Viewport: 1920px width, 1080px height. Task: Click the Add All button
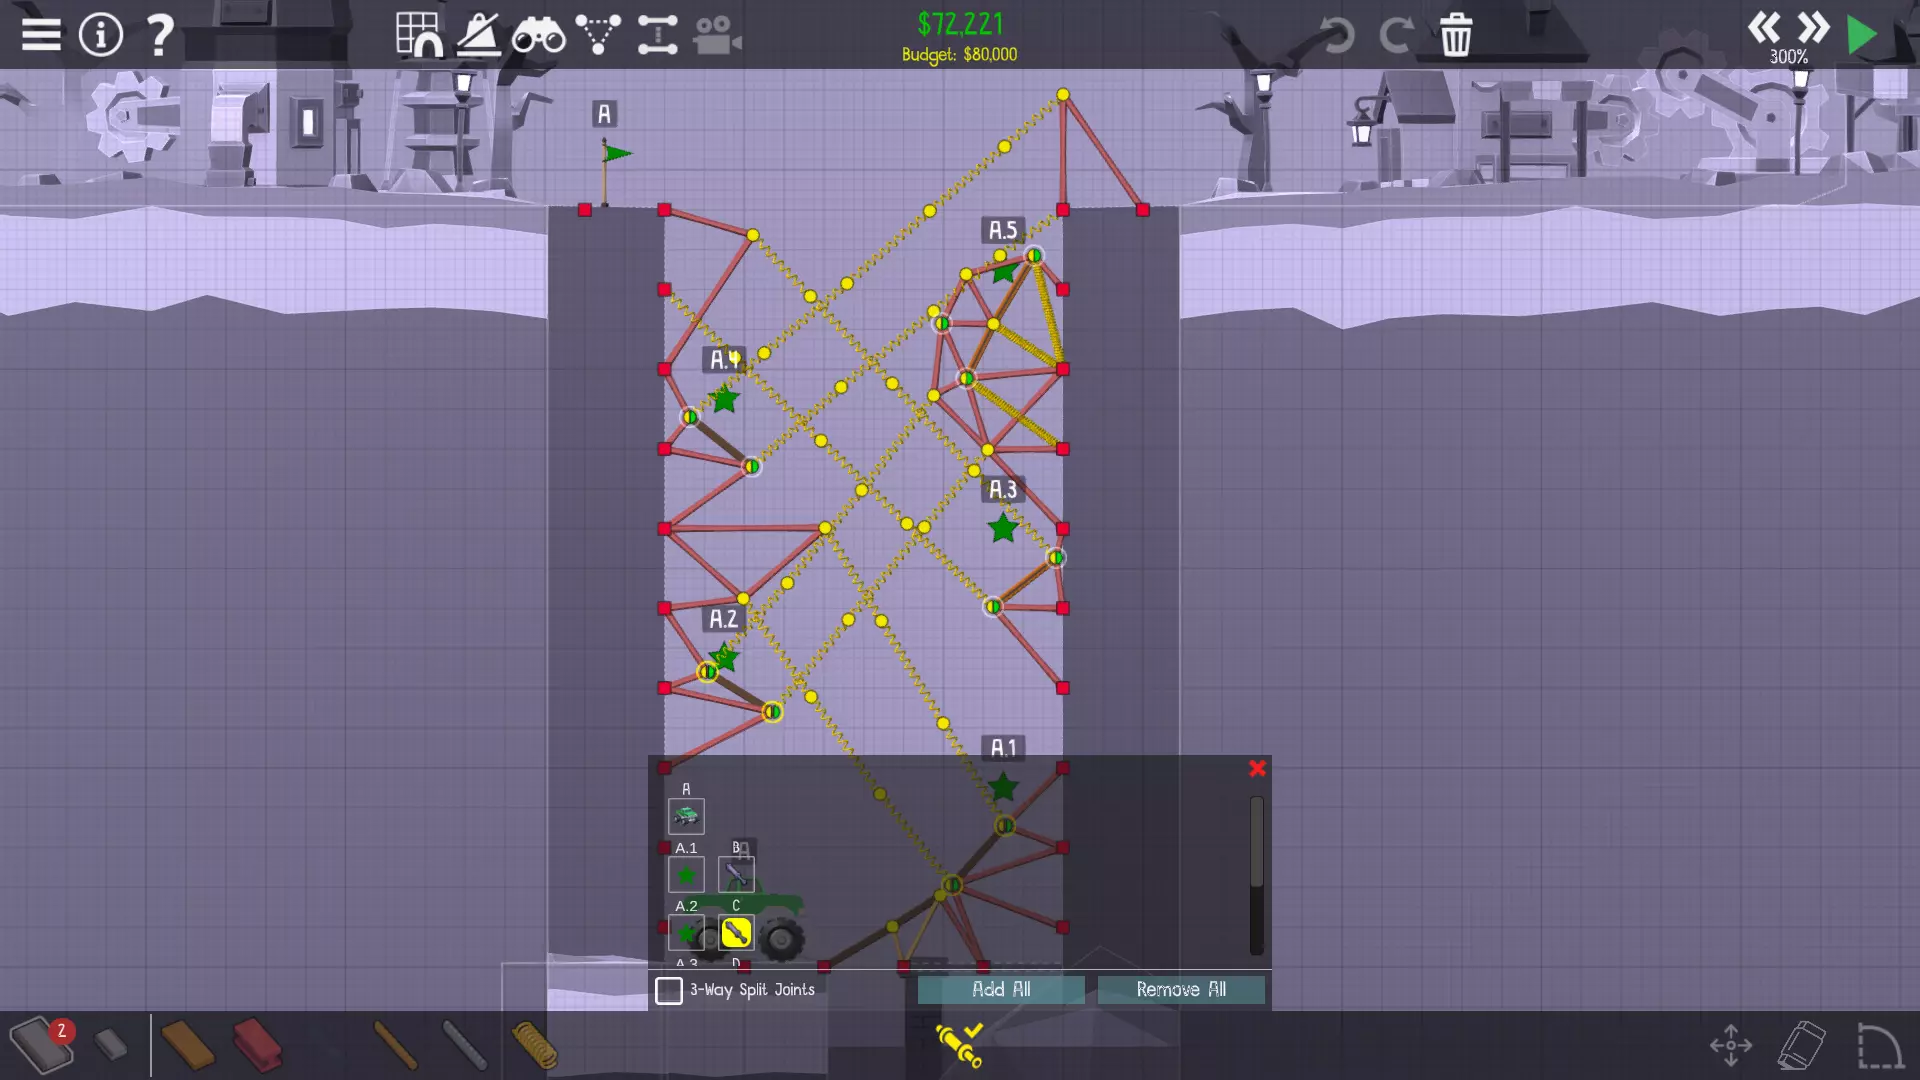pyautogui.click(x=1001, y=989)
